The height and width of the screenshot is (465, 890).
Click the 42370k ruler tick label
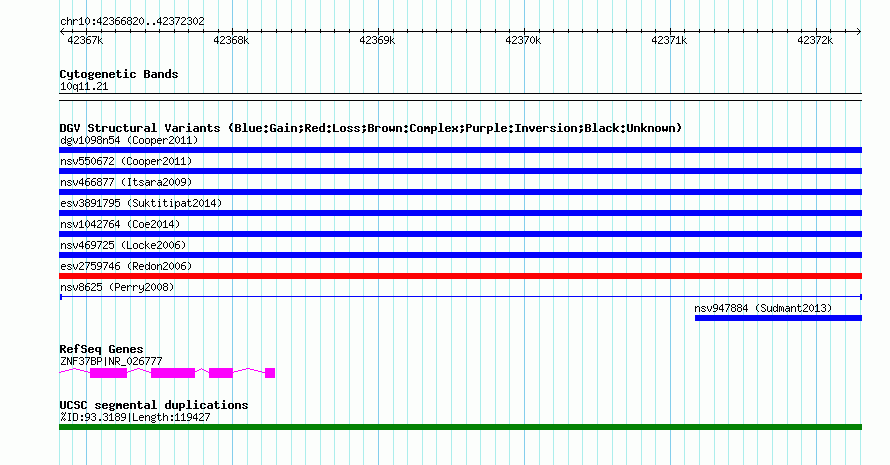(x=523, y=40)
